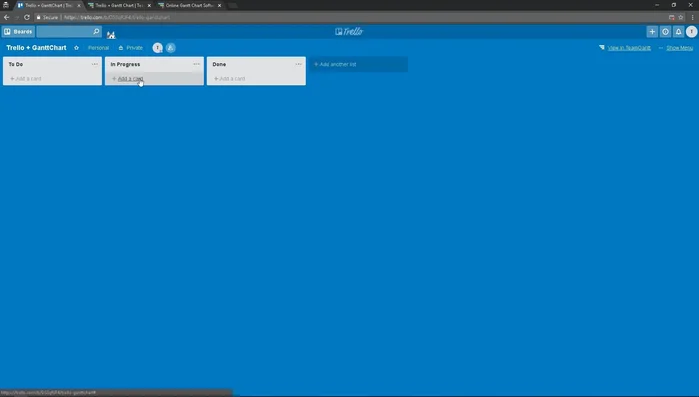Screen dimensions: 699x397
Task: Click the In Progress list title
Action: 125,64
